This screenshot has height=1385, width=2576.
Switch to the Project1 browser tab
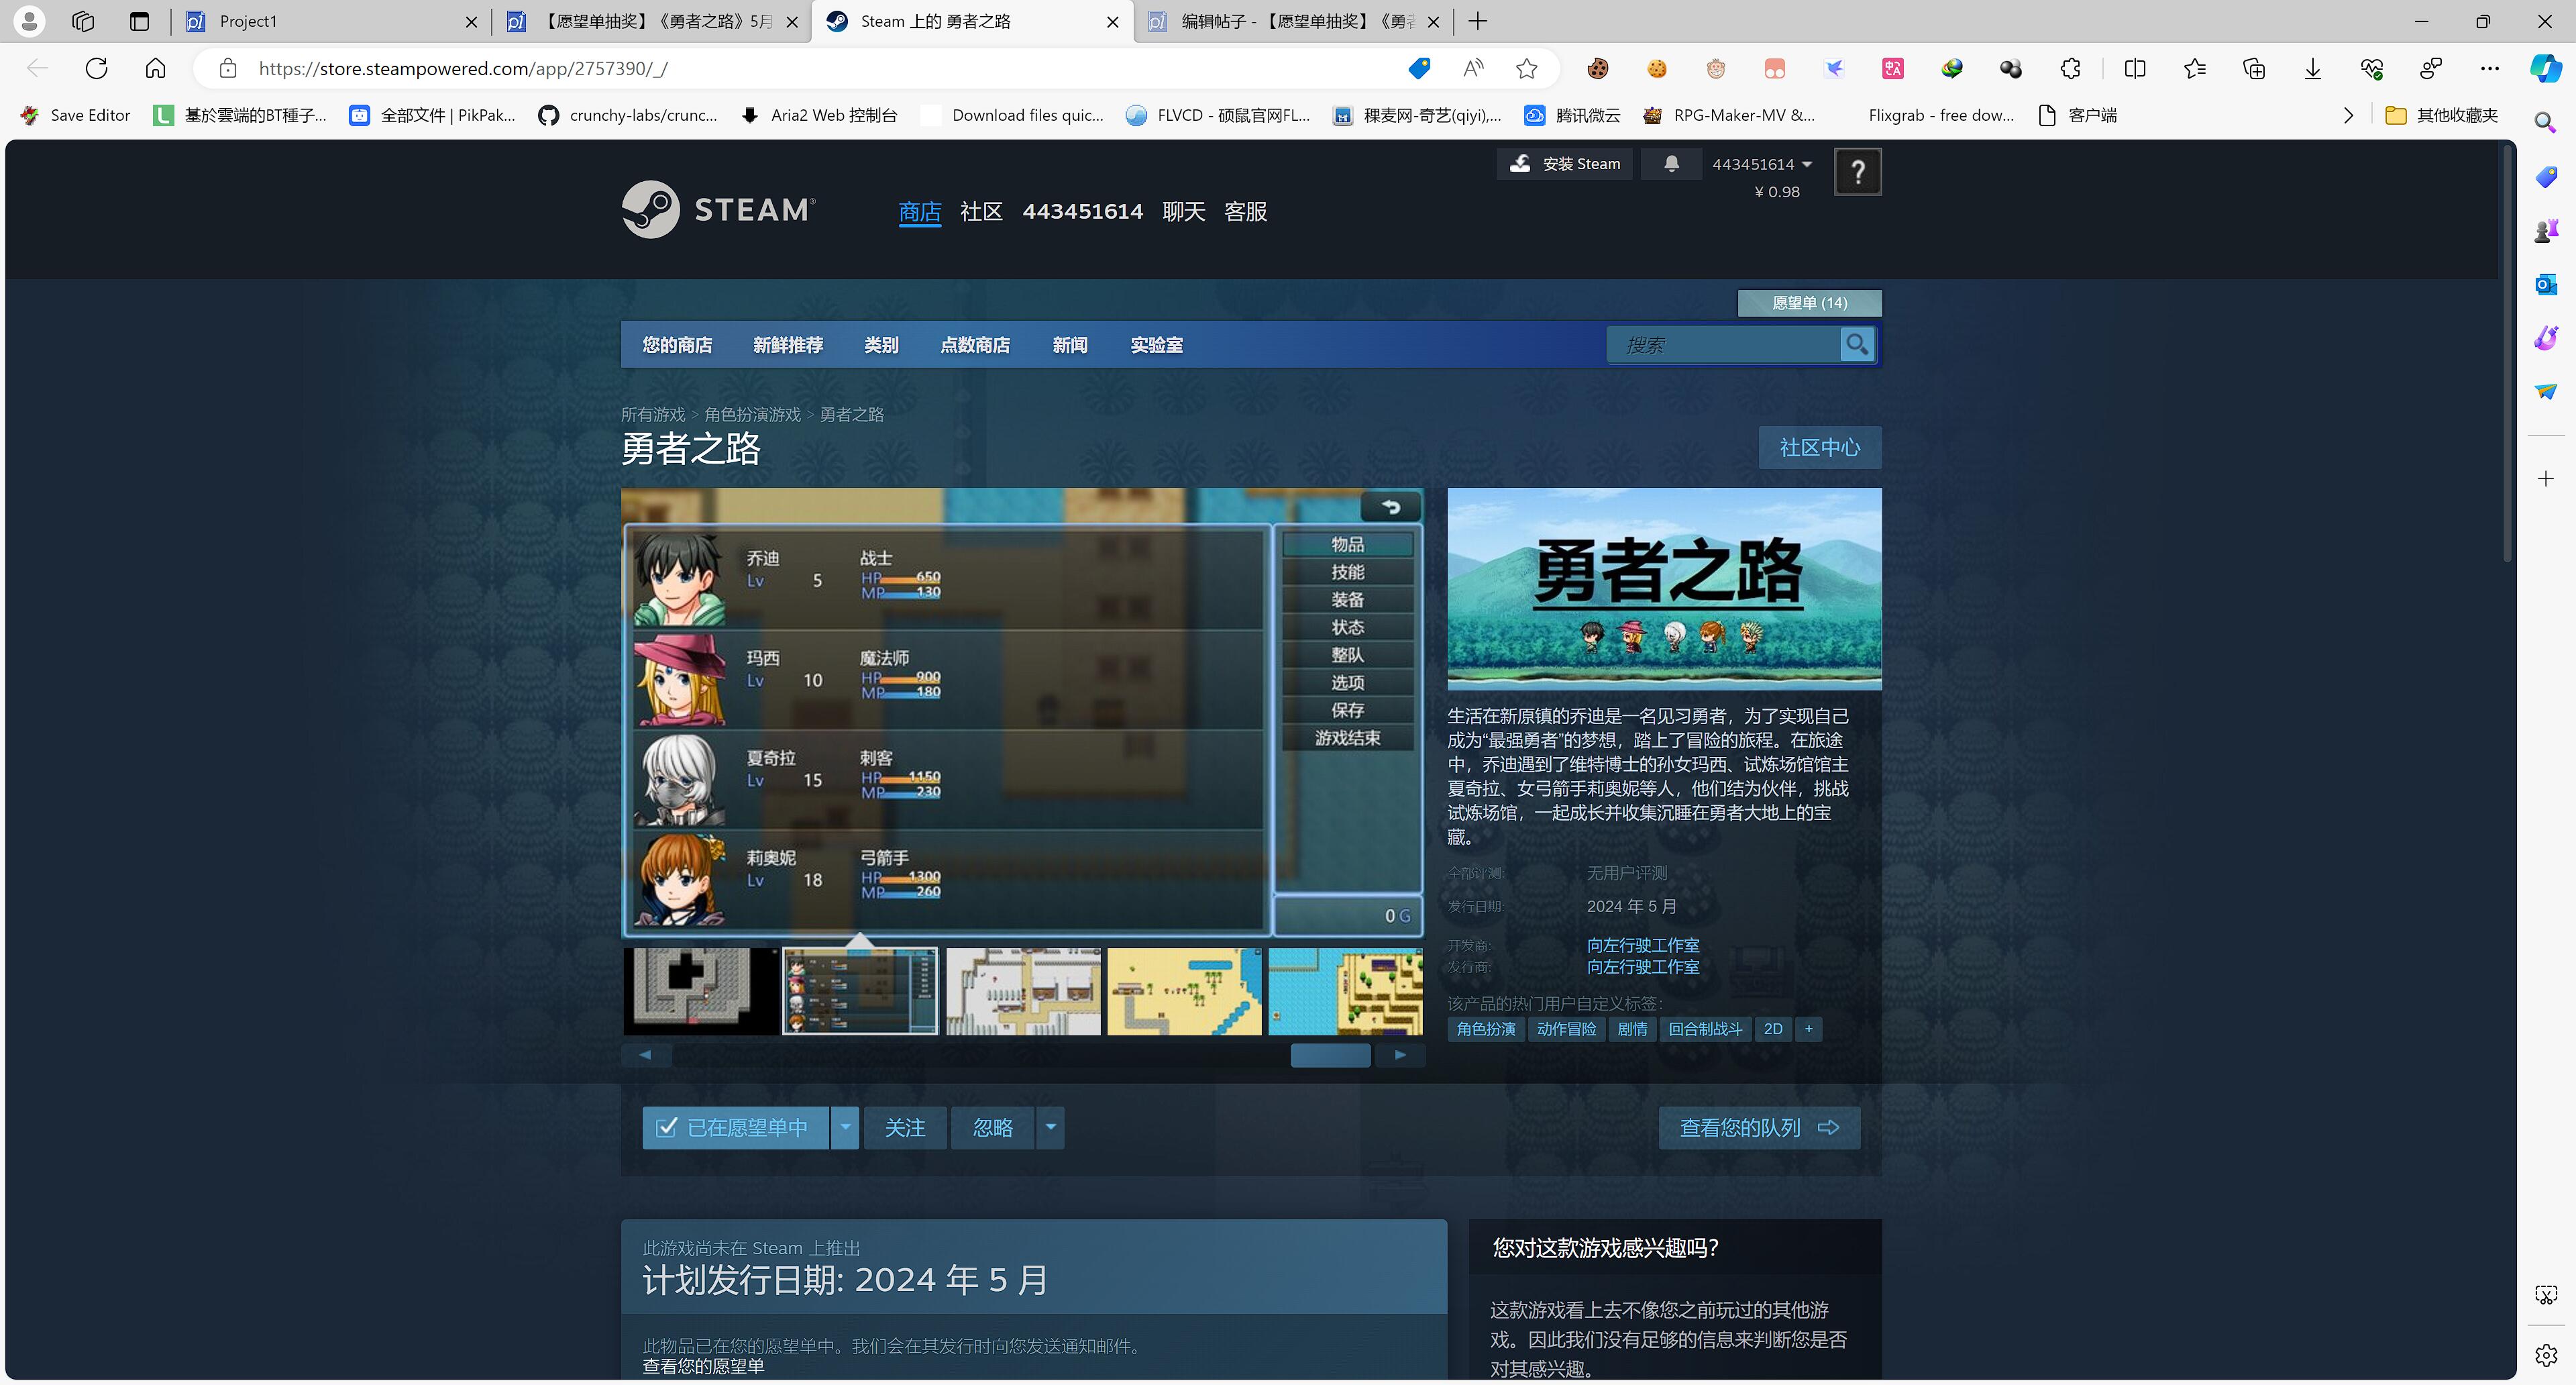tap(330, 21)
